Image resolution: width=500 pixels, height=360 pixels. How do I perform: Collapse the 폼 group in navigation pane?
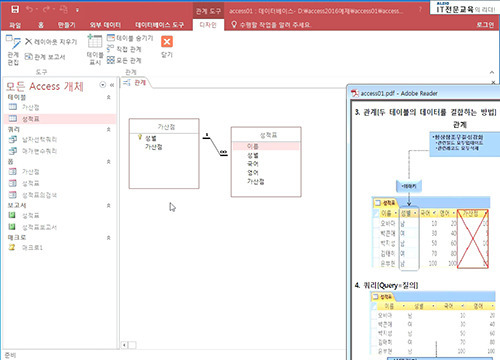click(109, 162)
